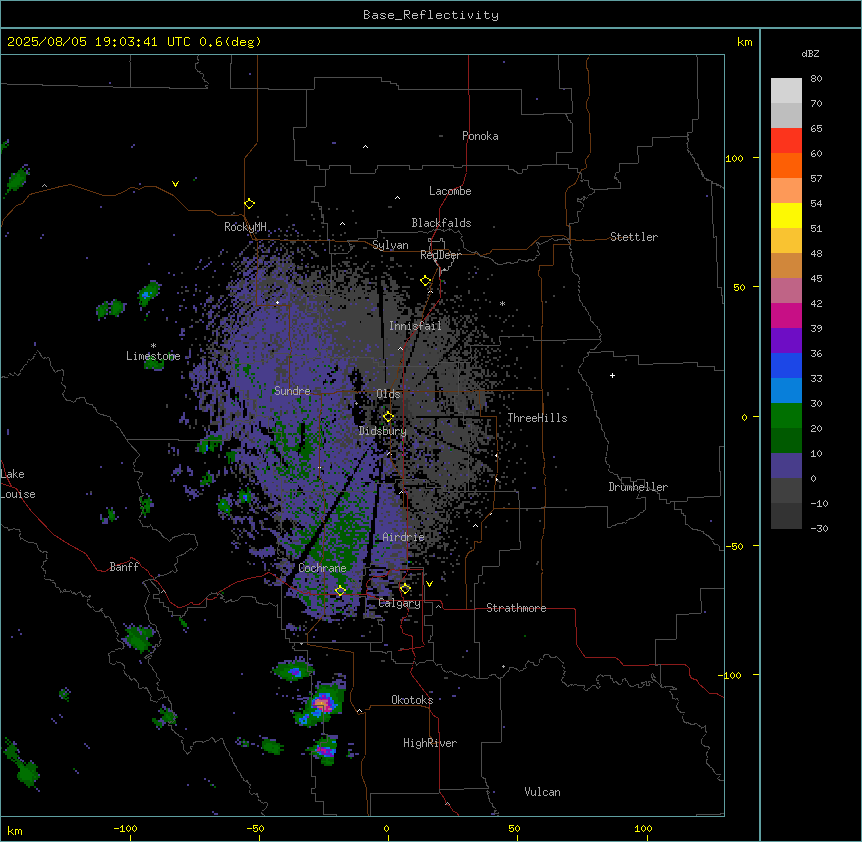Click the yellow diamond marker above Calgary label
The width and height of the screenshot is (862, 842).
(405, 589)
